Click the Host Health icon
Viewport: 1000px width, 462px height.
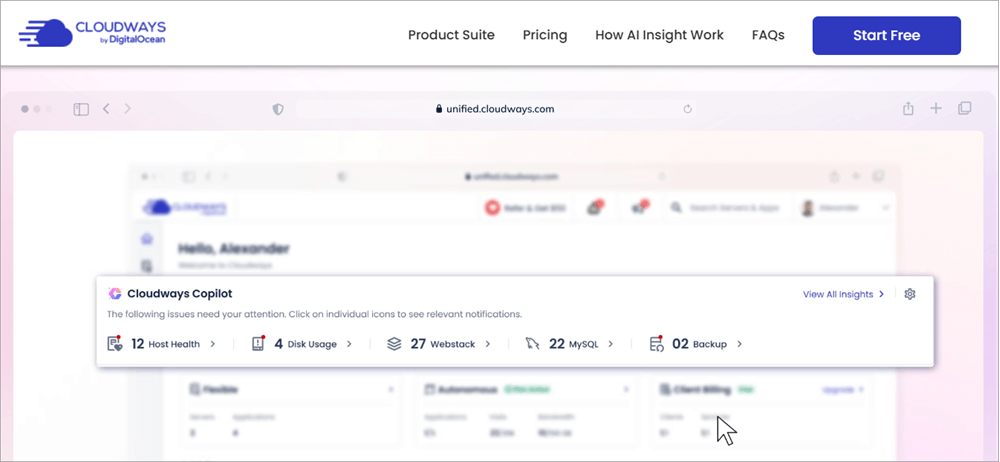[x=115, y=343]
